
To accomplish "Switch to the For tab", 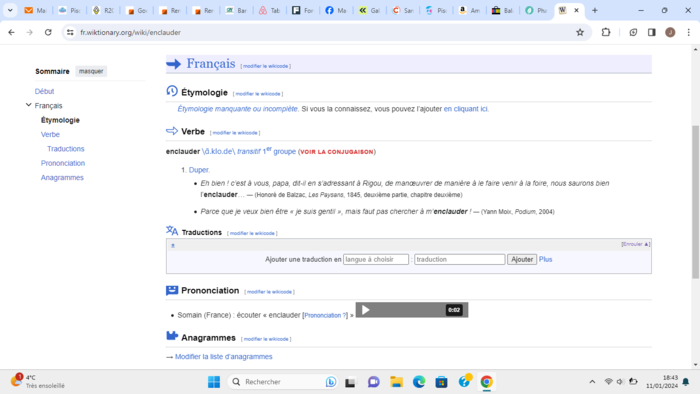I will click(302, 10).
